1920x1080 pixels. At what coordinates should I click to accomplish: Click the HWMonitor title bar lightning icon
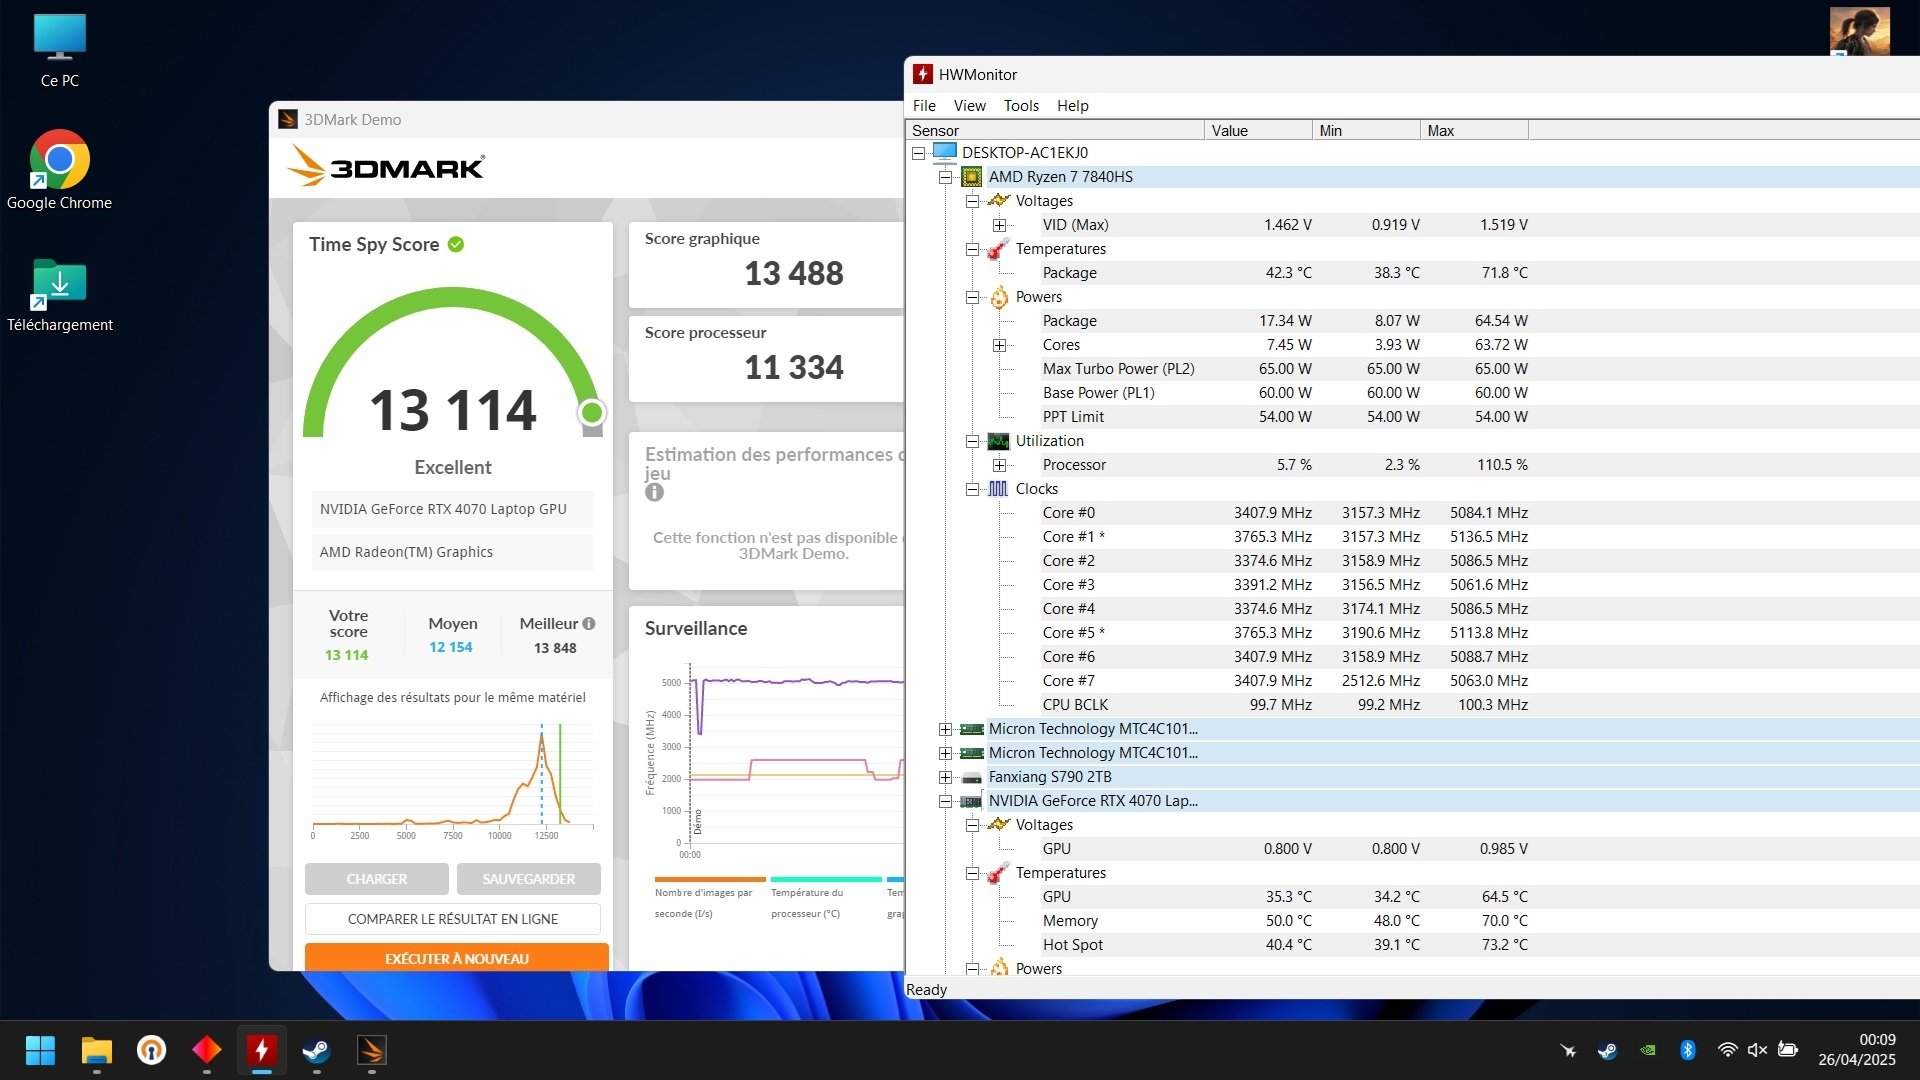pos(923,74)
